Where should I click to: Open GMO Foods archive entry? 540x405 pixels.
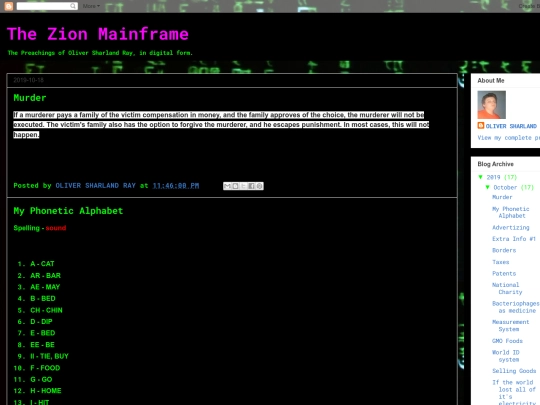(507, 341)
